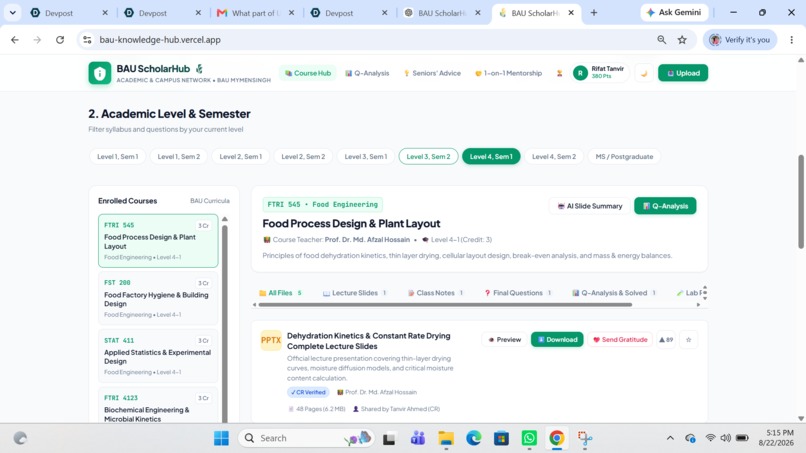This screenshot has width=806, height=453.
Task: Switch to Q-Analysis & Solved tab
Action: (614, 293)
